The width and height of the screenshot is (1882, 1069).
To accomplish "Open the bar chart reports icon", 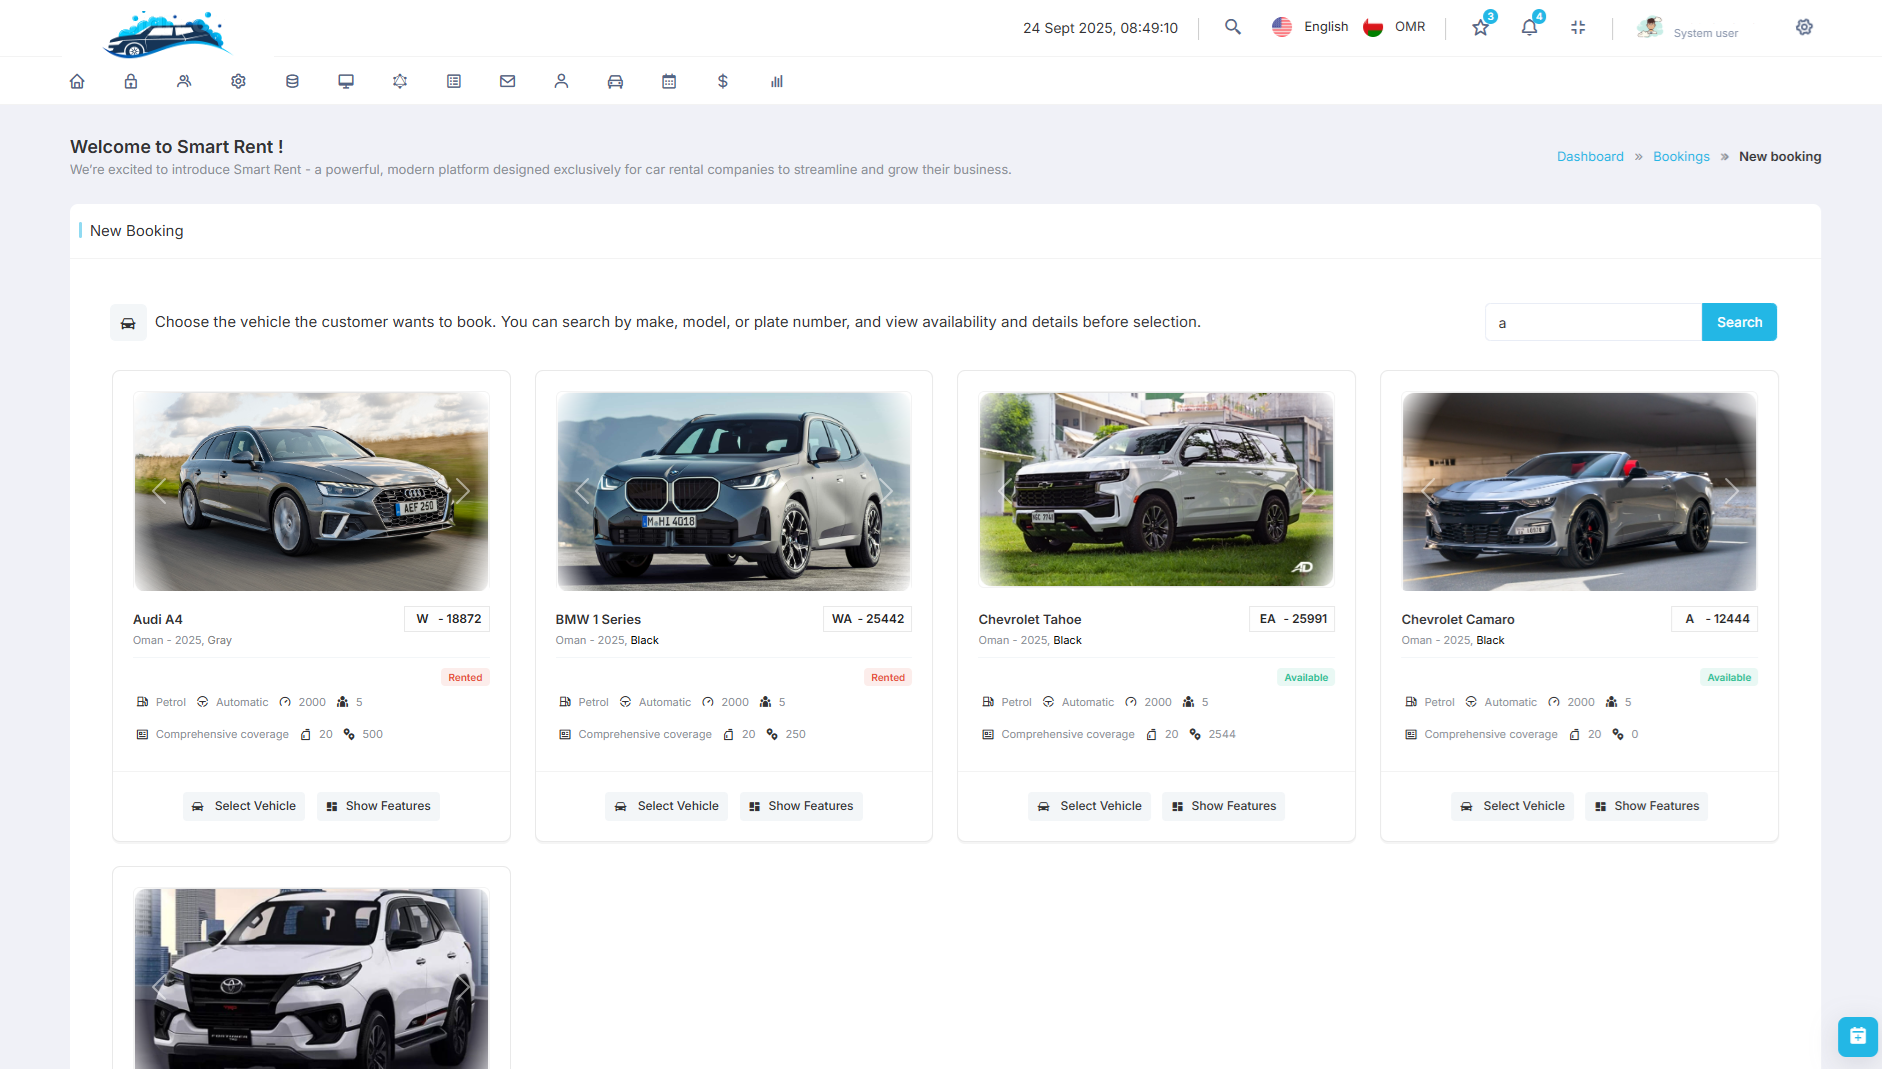I will coord(777,81).
